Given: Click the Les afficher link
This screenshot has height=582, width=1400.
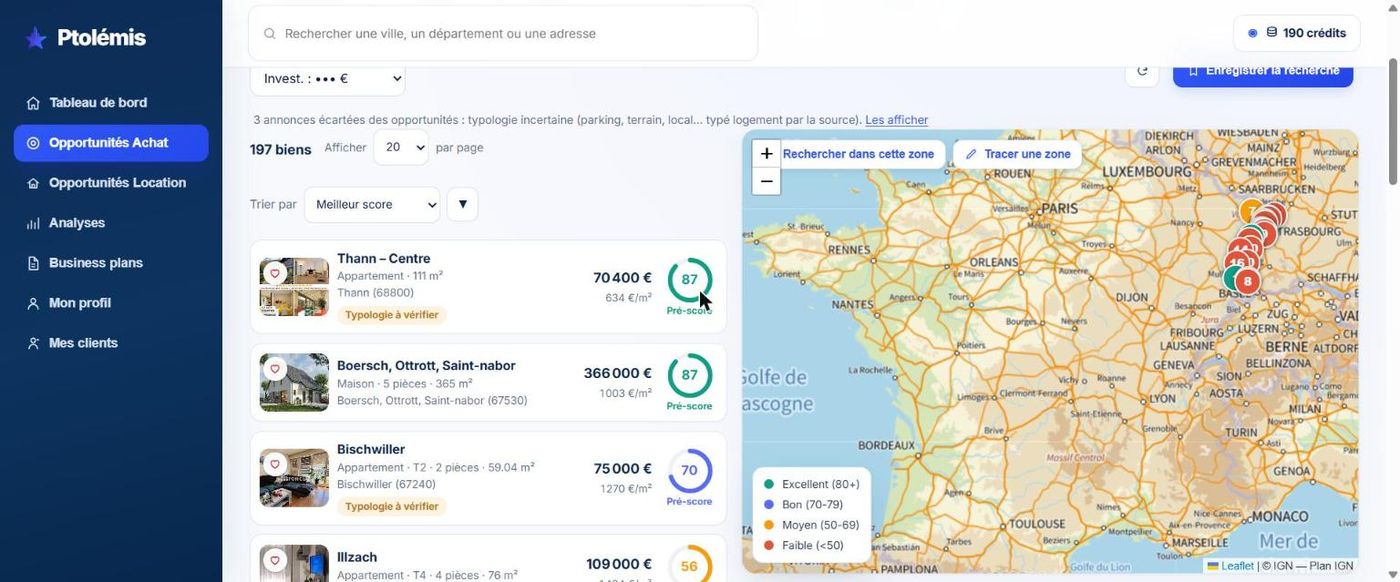Looking at the screenshot, I should pyautogui.click(x=897, y=120).
